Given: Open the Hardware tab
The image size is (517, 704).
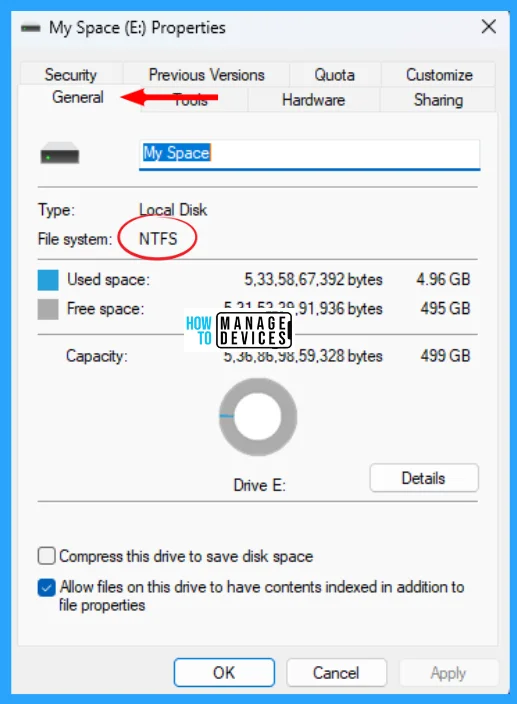Looking at the screenshot, I should click(313, 100).
